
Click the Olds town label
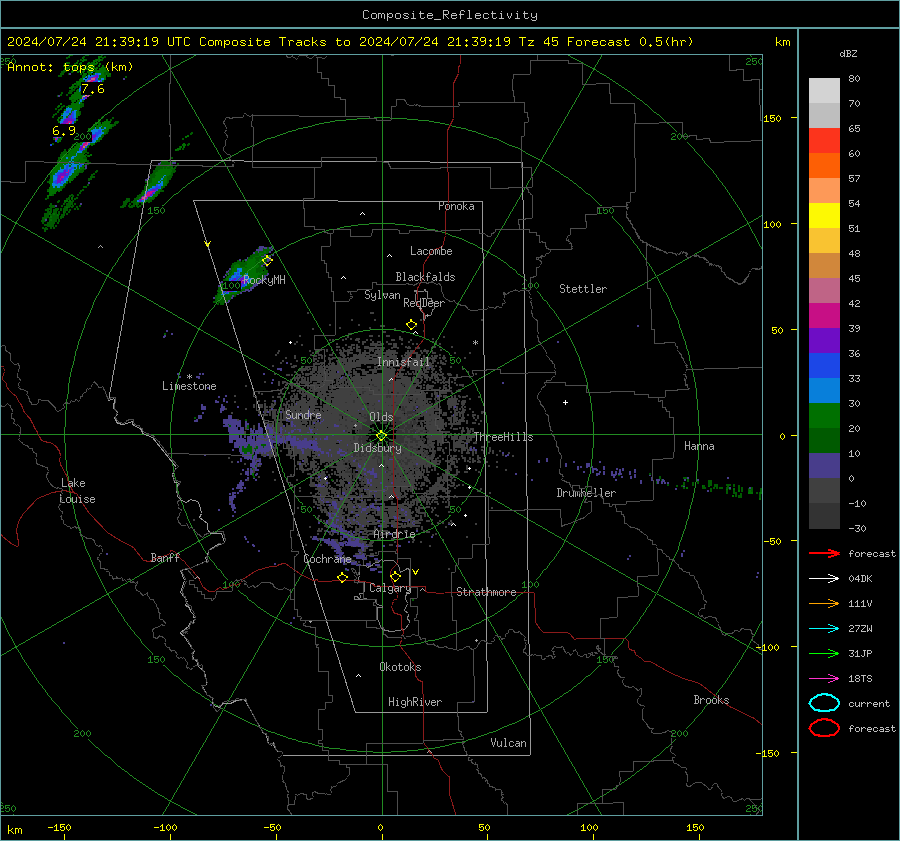(381, 417)
